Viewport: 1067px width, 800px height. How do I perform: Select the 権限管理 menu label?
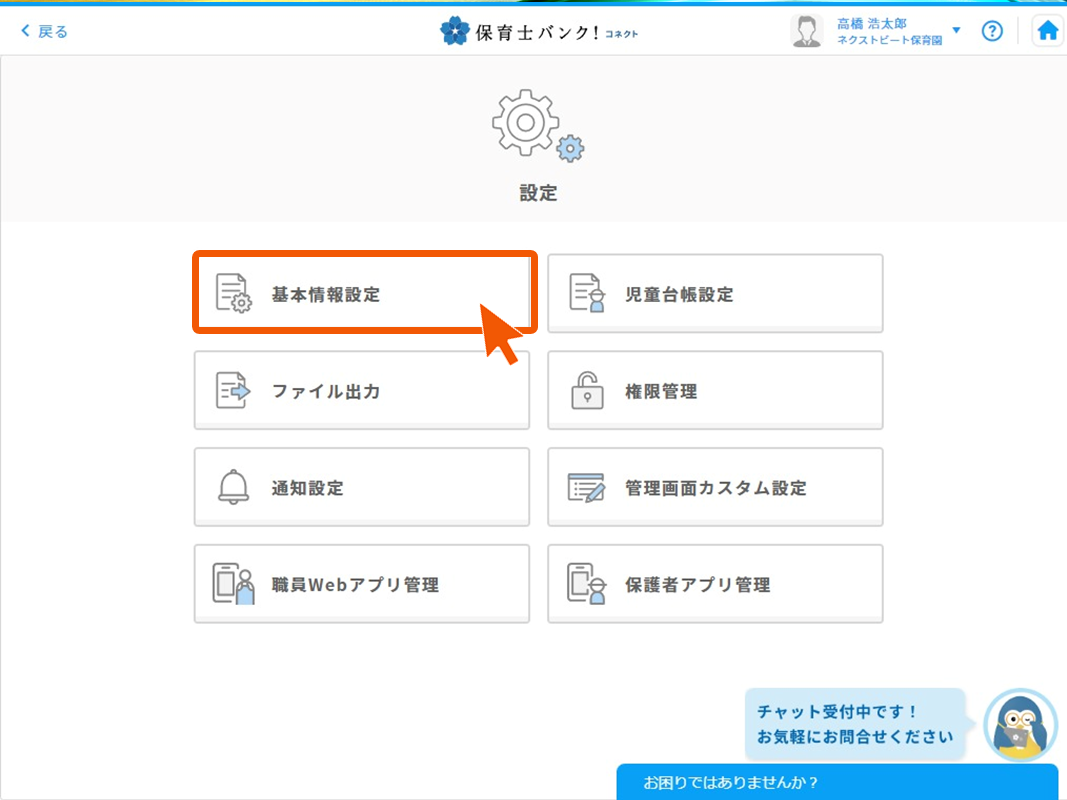pos(661,392)
